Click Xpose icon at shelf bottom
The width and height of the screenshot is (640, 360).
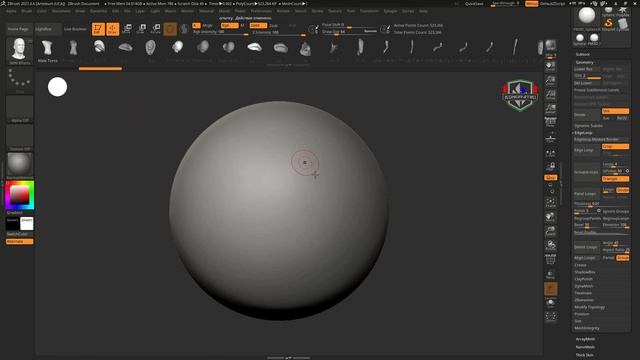[x=551, y=317]
